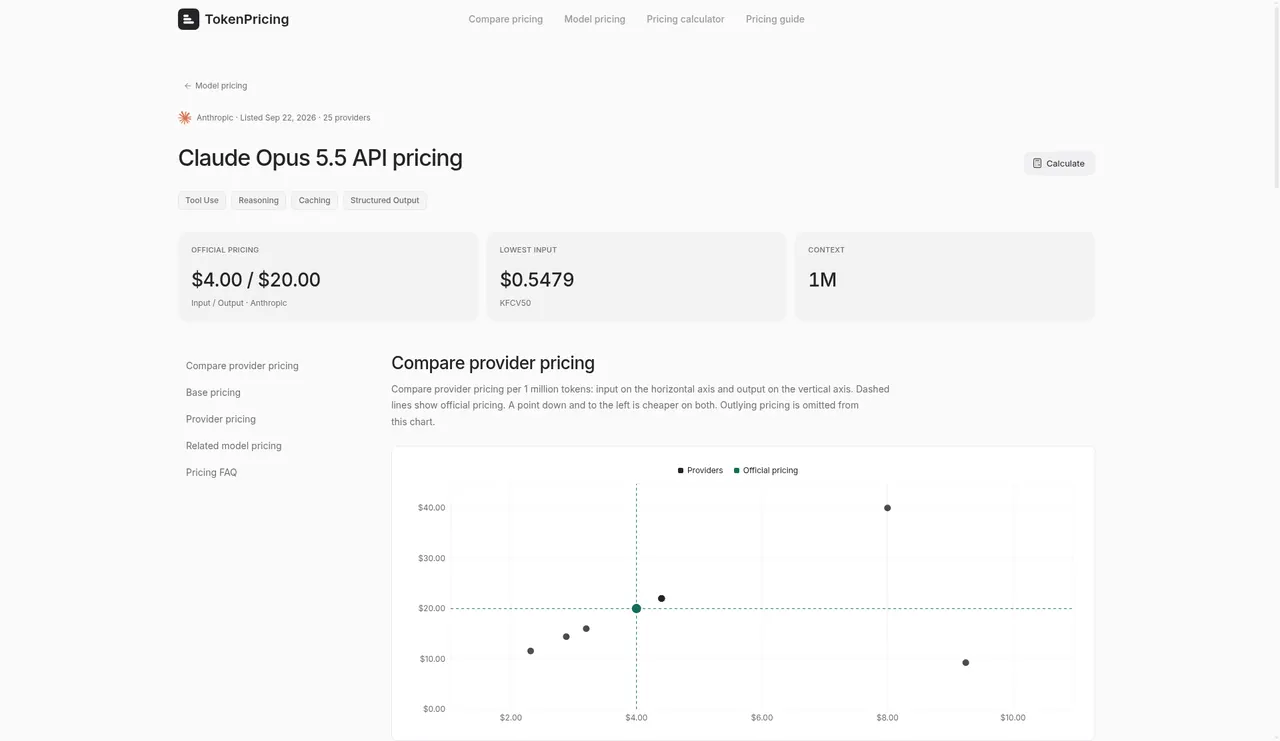The width and height of the screenshot is (1280, 741).
Task: Jump to Compare provider pricing section
Action: tap(242, 366)
